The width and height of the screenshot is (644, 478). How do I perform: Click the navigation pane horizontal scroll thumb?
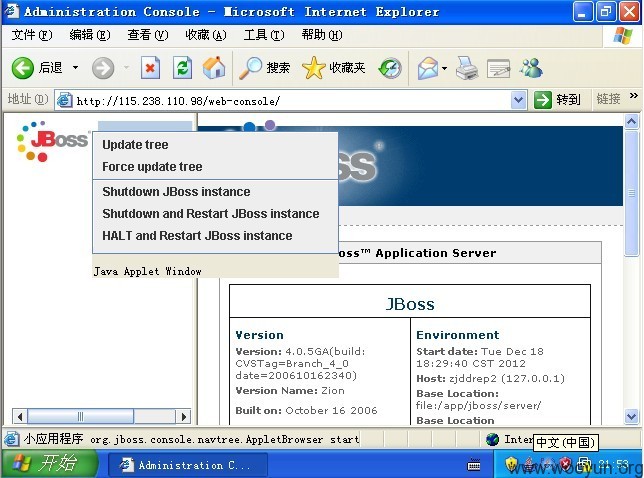point(80,416)
